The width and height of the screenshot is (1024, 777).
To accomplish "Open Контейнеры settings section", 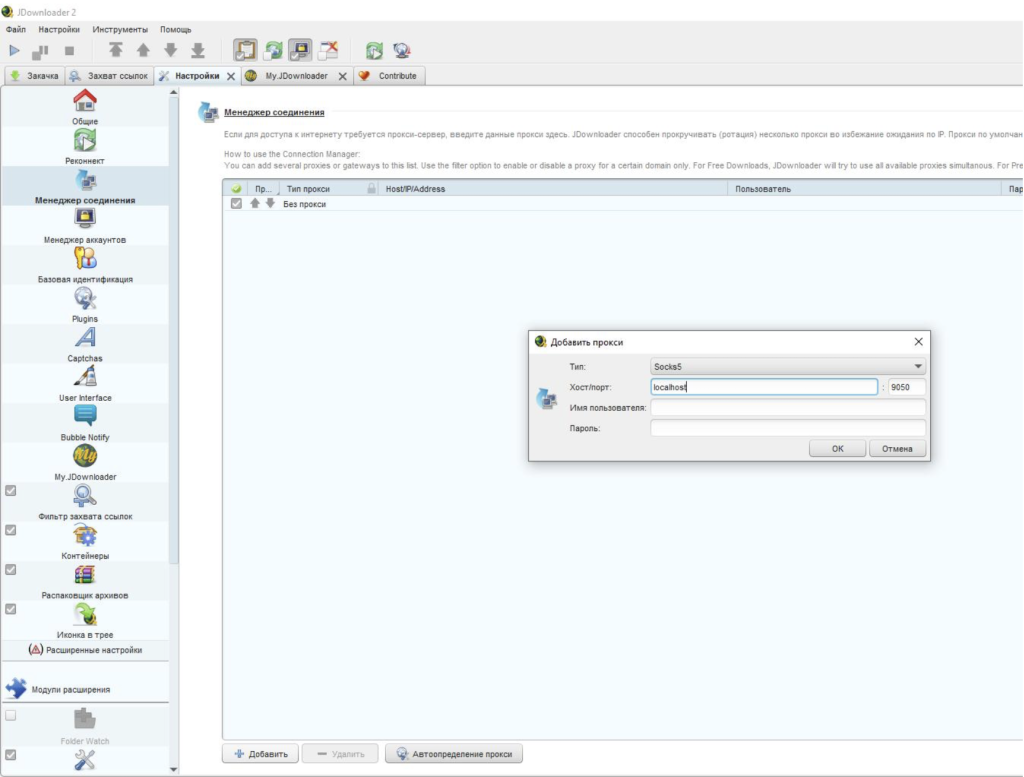I will [x=85, y=541].
